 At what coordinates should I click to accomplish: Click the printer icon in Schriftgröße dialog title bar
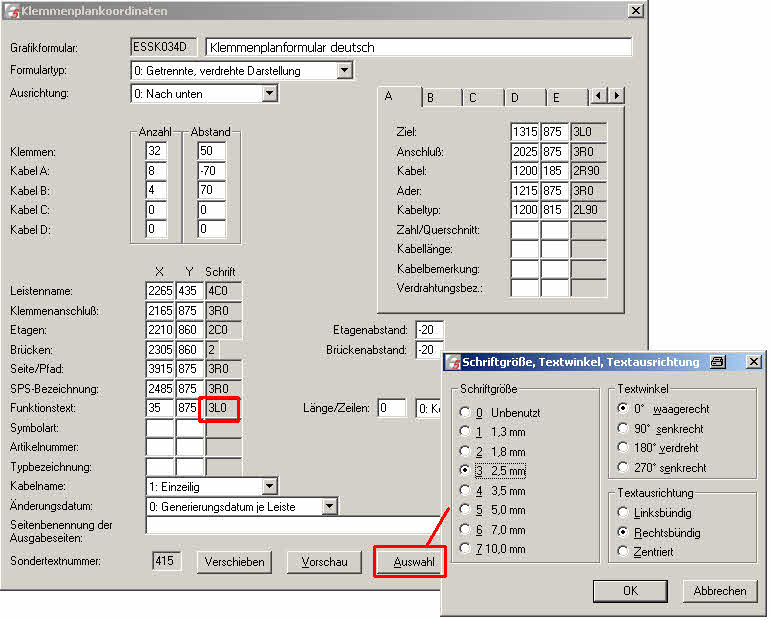(717, 362)
